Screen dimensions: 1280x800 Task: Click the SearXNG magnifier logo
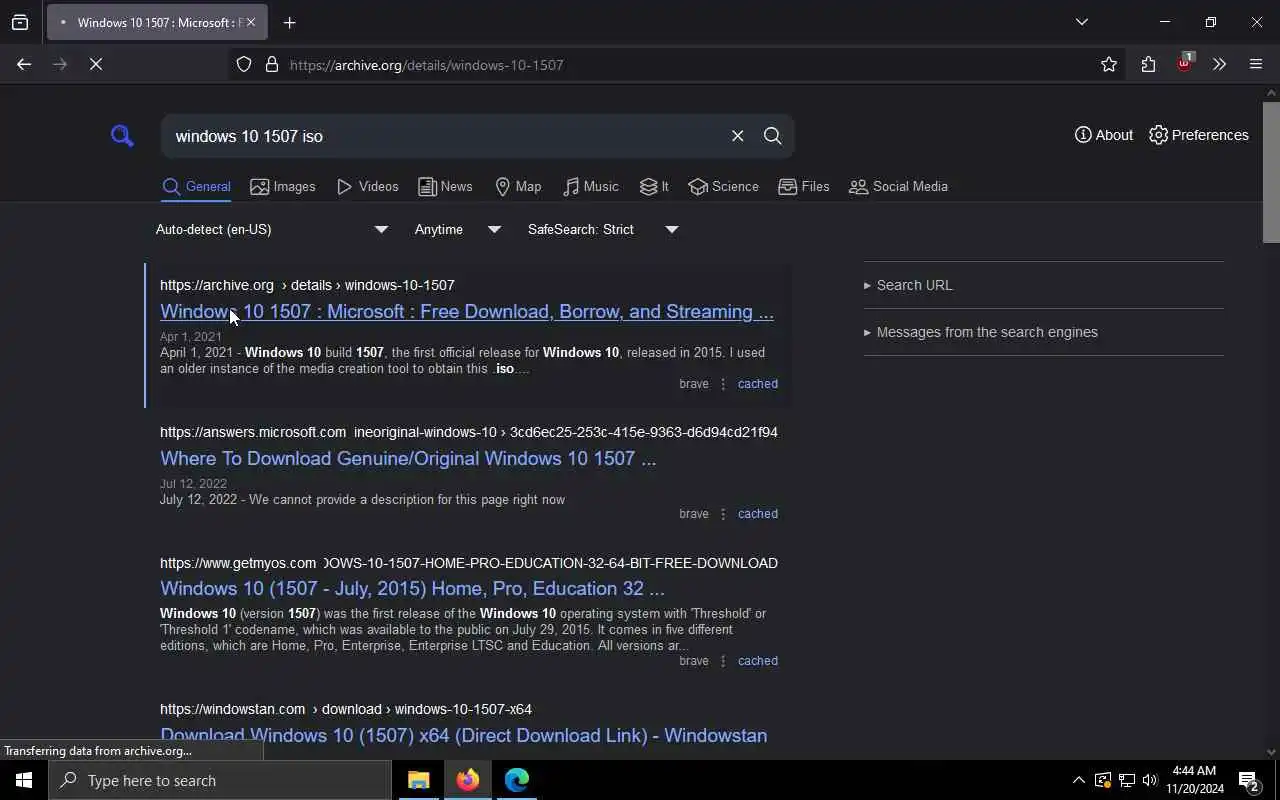(122, 135)
